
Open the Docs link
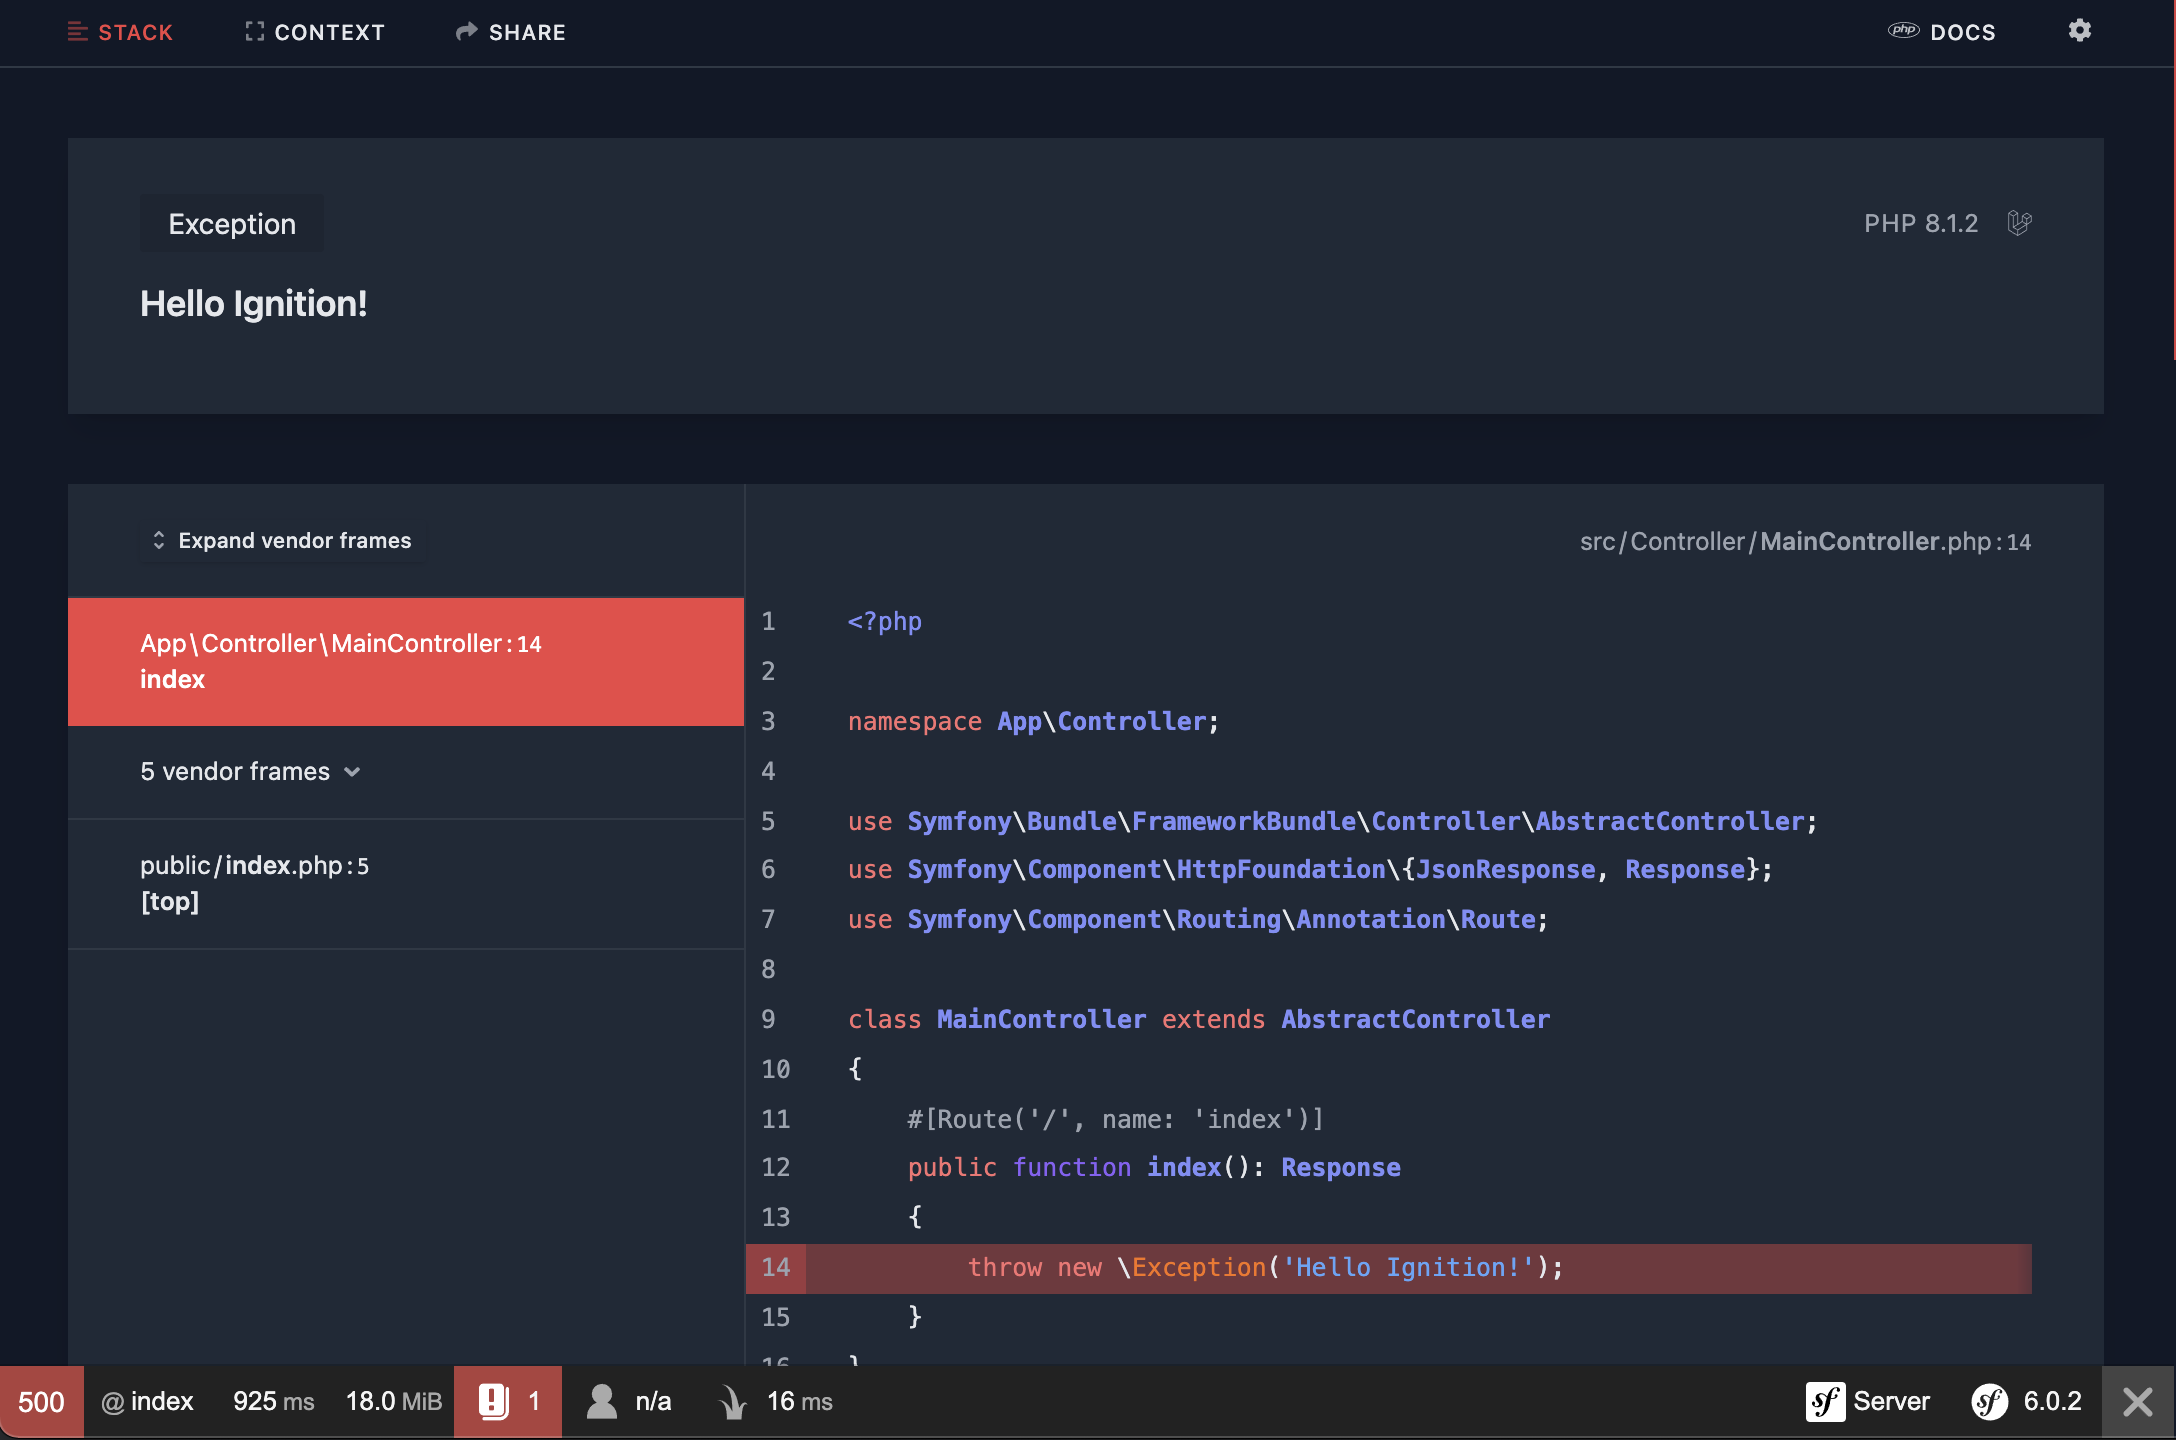pos(1962,32)
